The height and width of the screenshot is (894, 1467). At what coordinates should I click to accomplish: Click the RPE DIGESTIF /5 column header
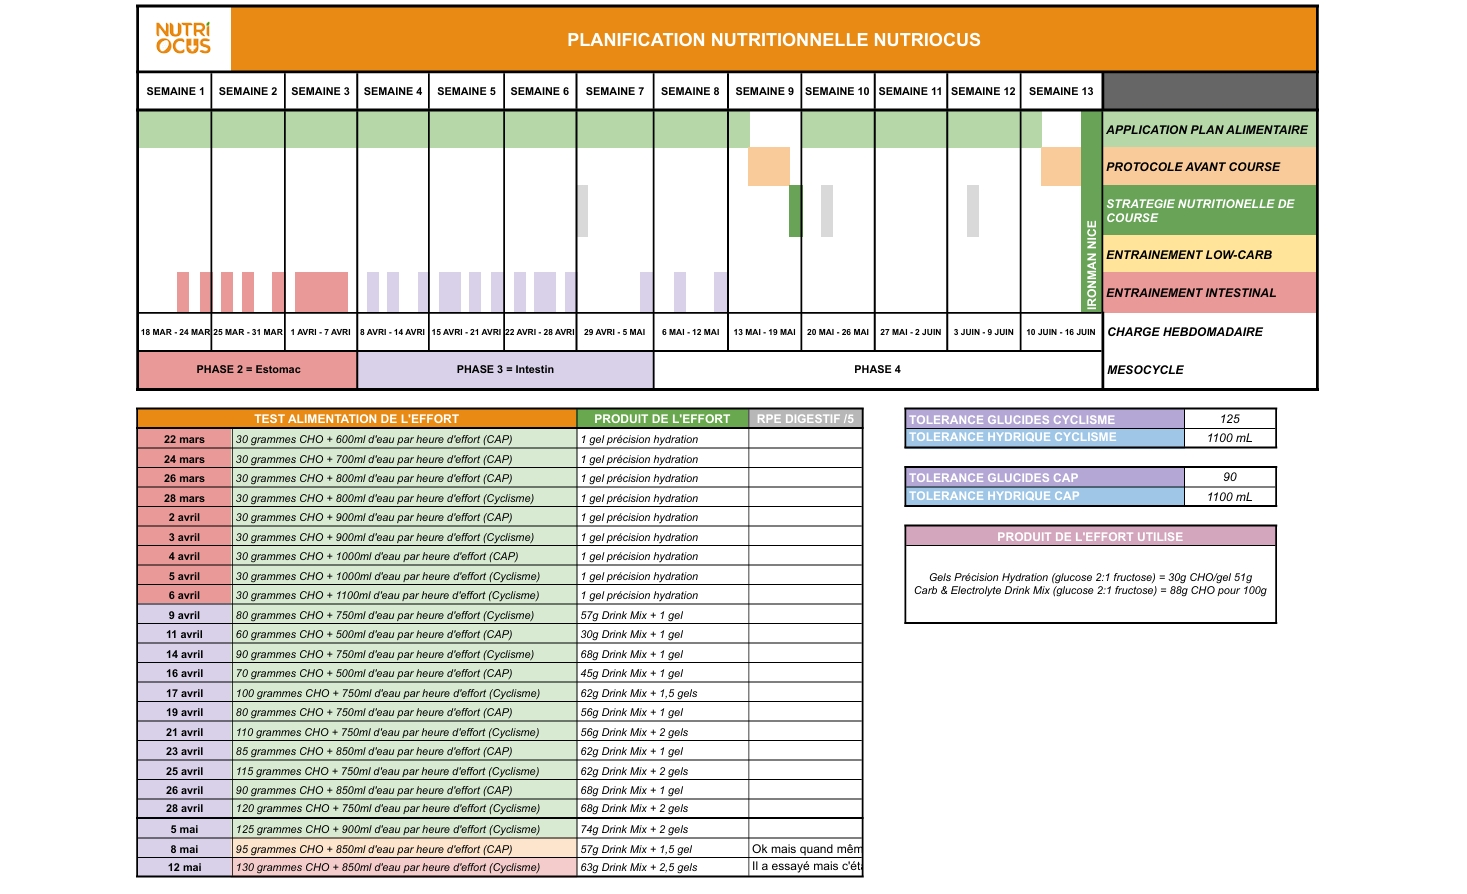(x=805, y=419)
